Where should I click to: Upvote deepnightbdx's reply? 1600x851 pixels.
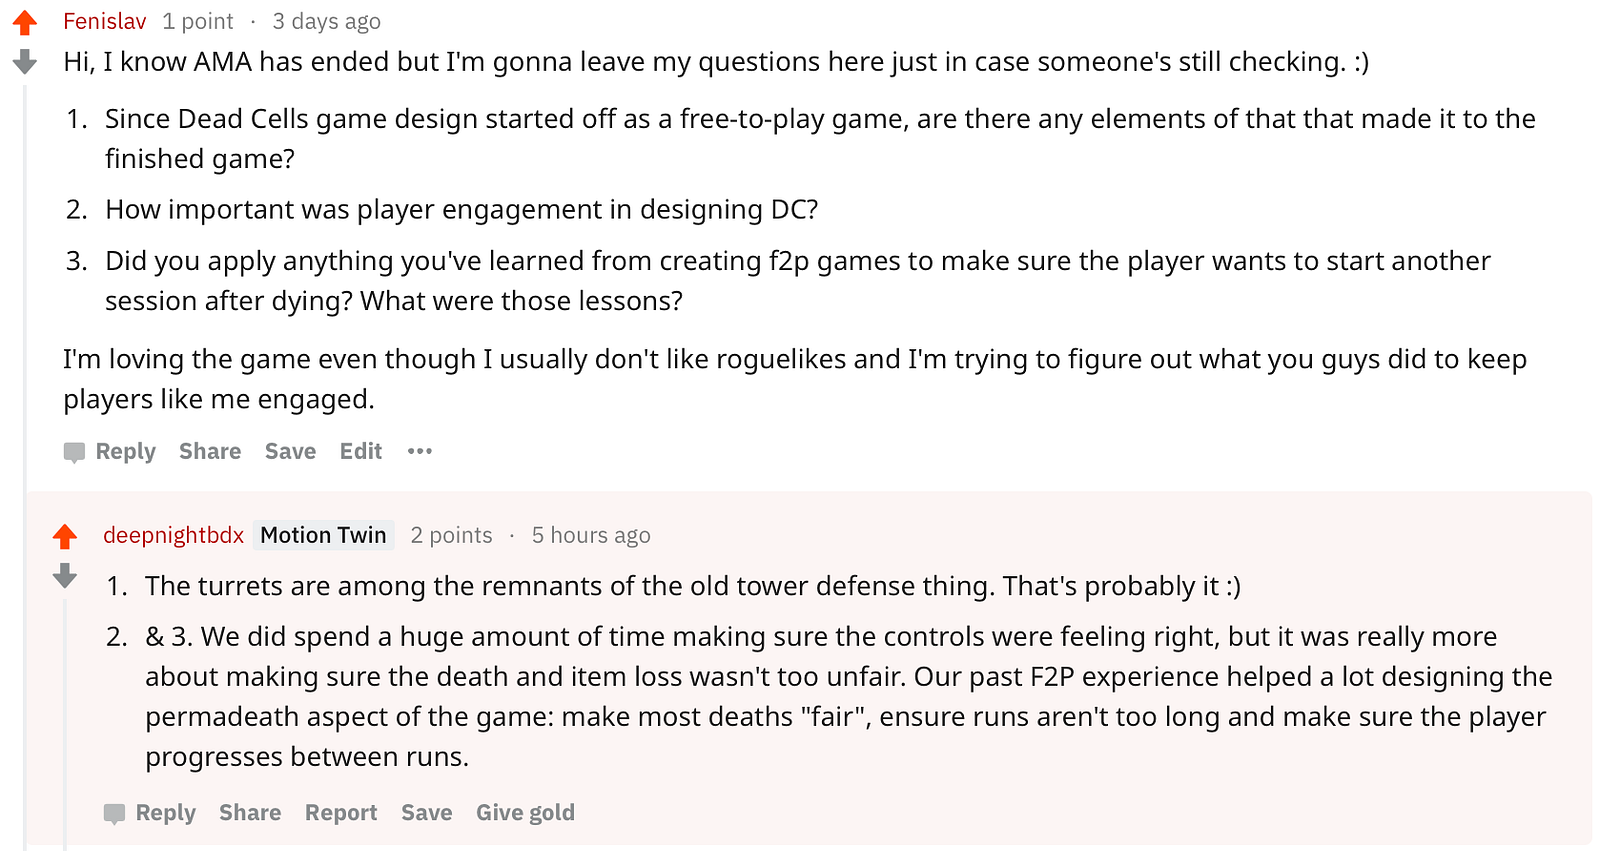click(x=65, y=537)
